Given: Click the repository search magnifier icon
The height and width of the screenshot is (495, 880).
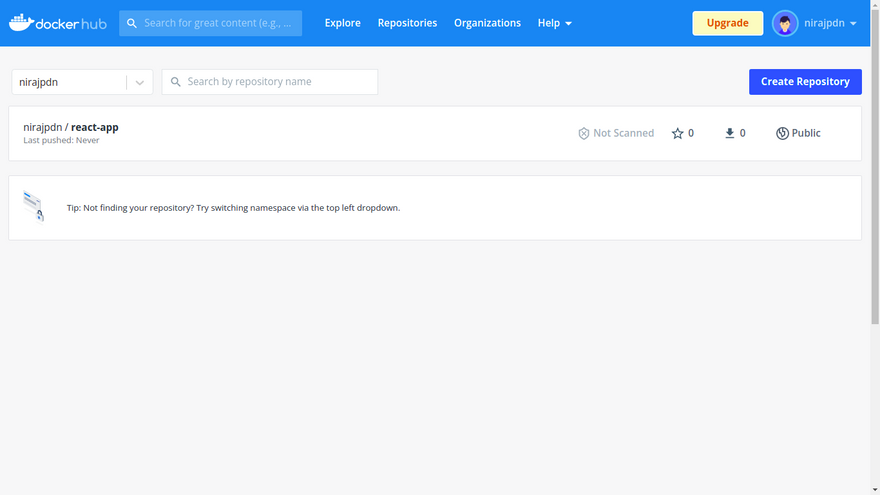Looking at the screenshot, I should coord(176,82).
